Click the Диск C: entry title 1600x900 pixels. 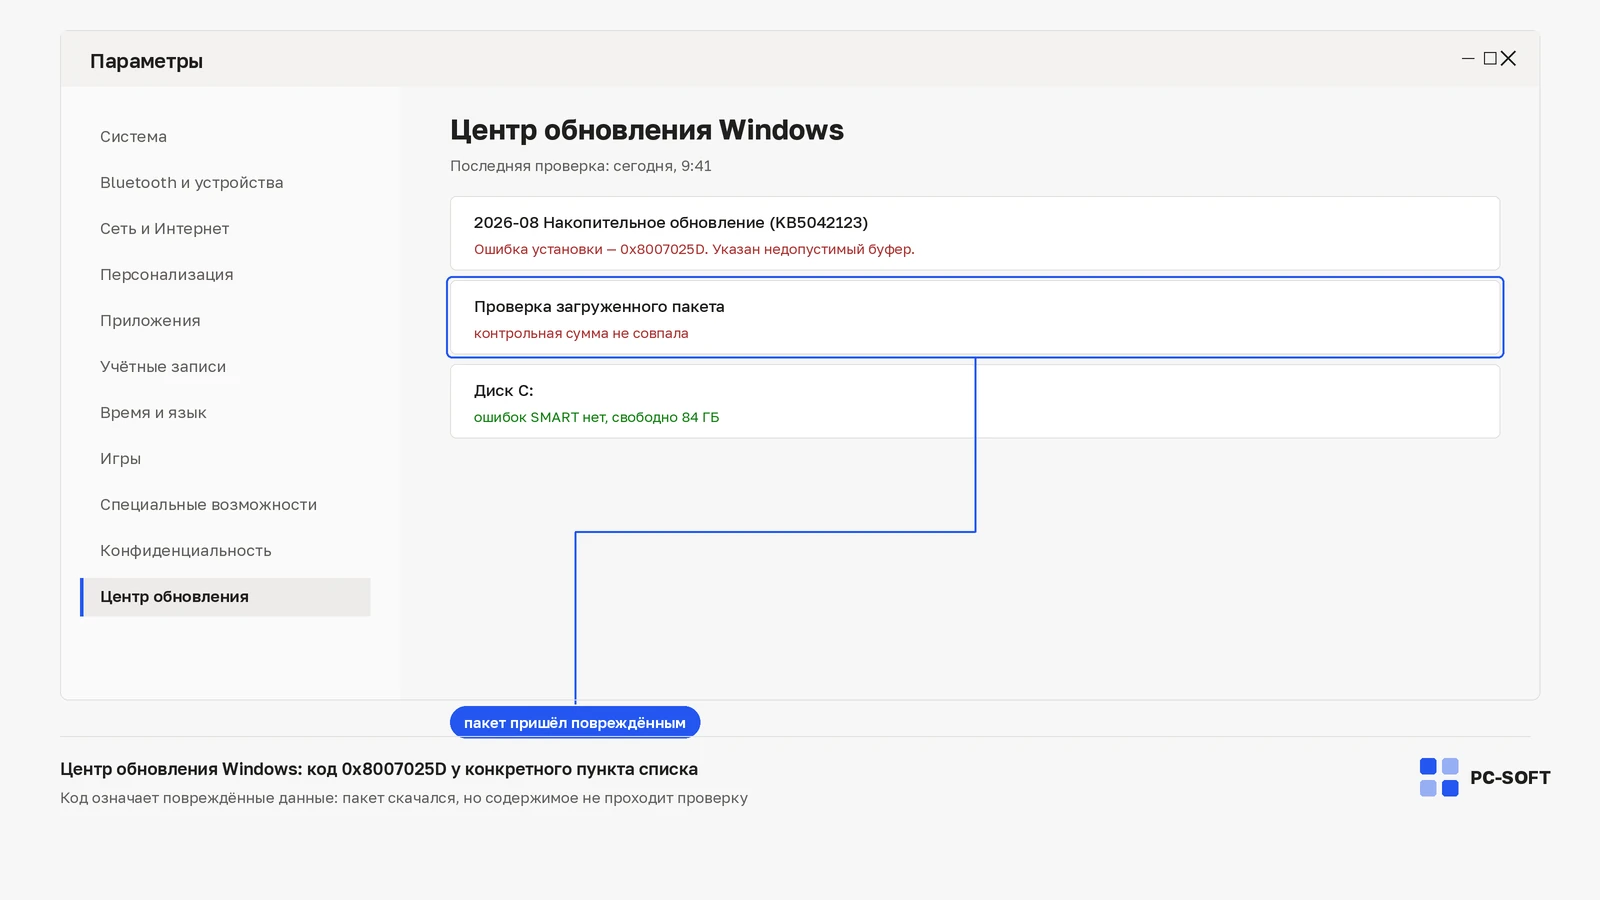pyautogui.click(x=504, y=391)
